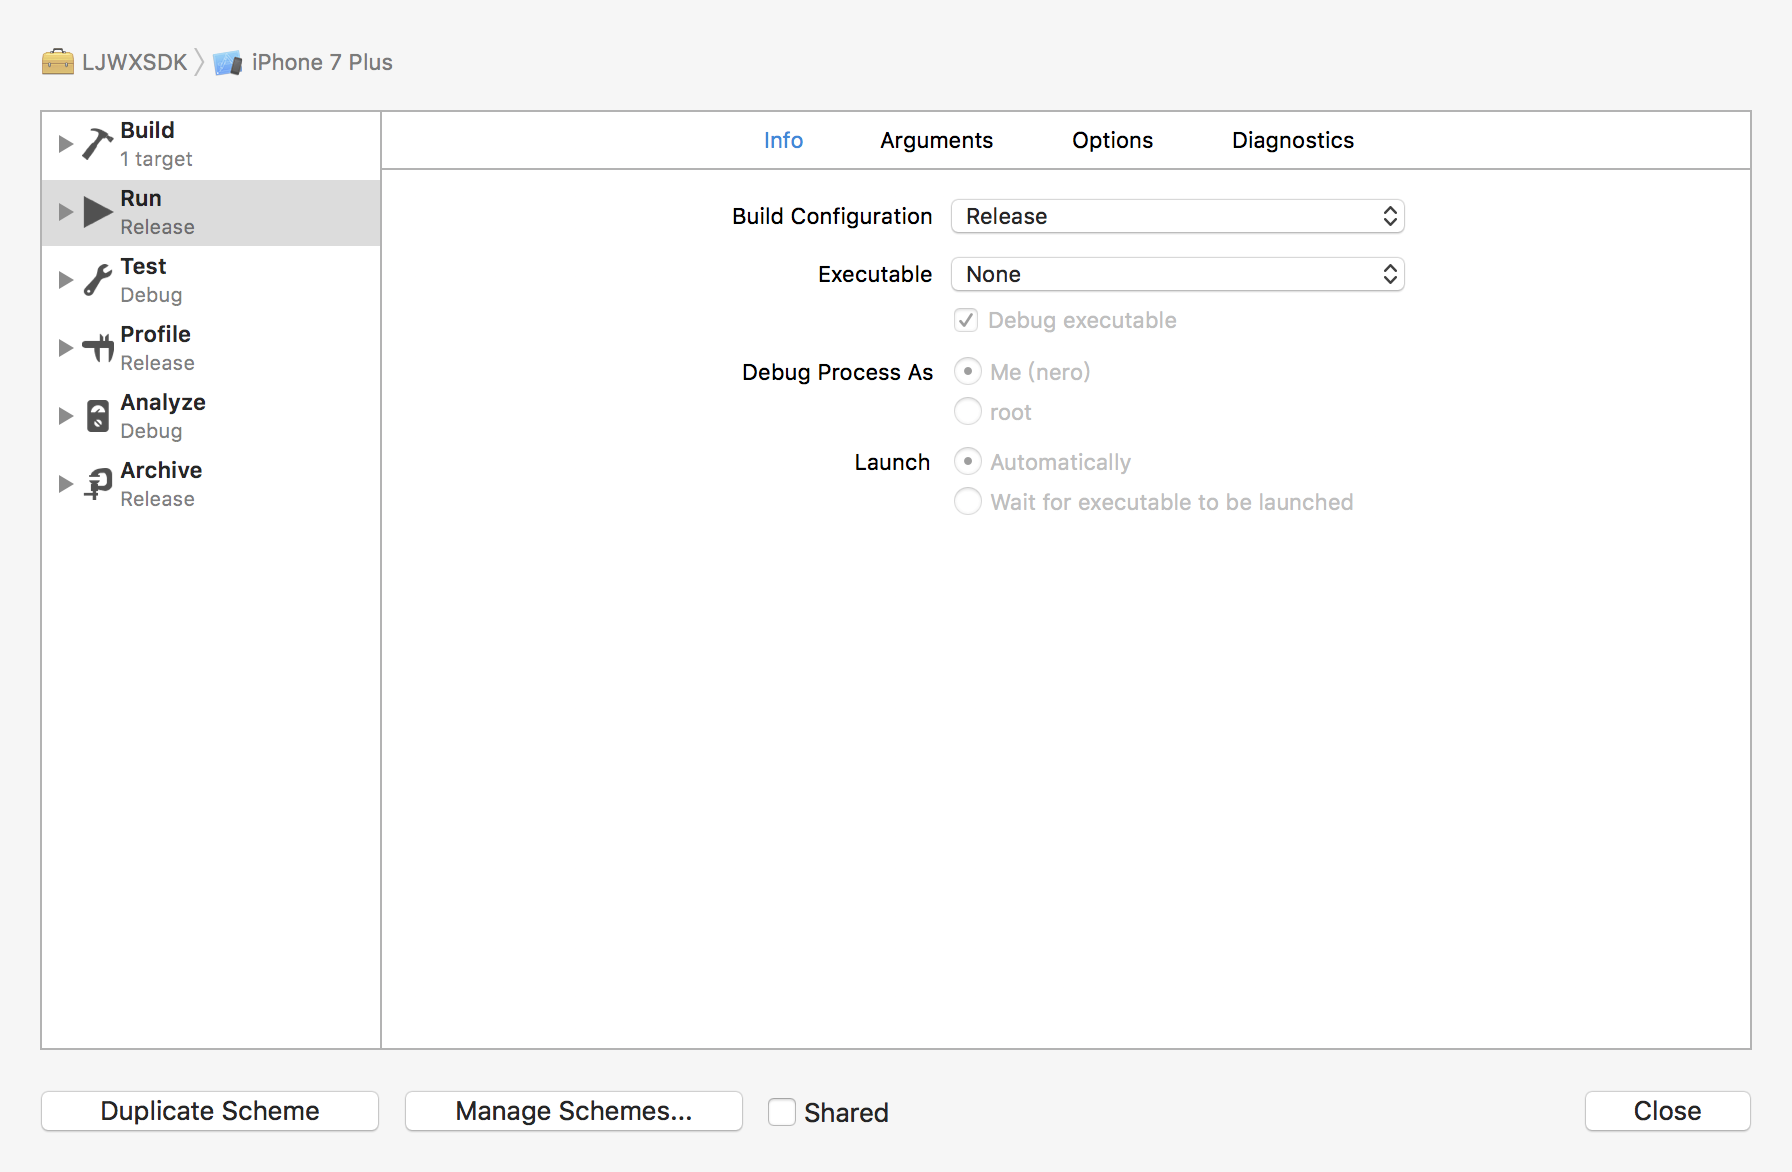The height and width of the screenshot is (1172, 1792).
Task: Expand the Build disclosure triangle
Action: 66,144
